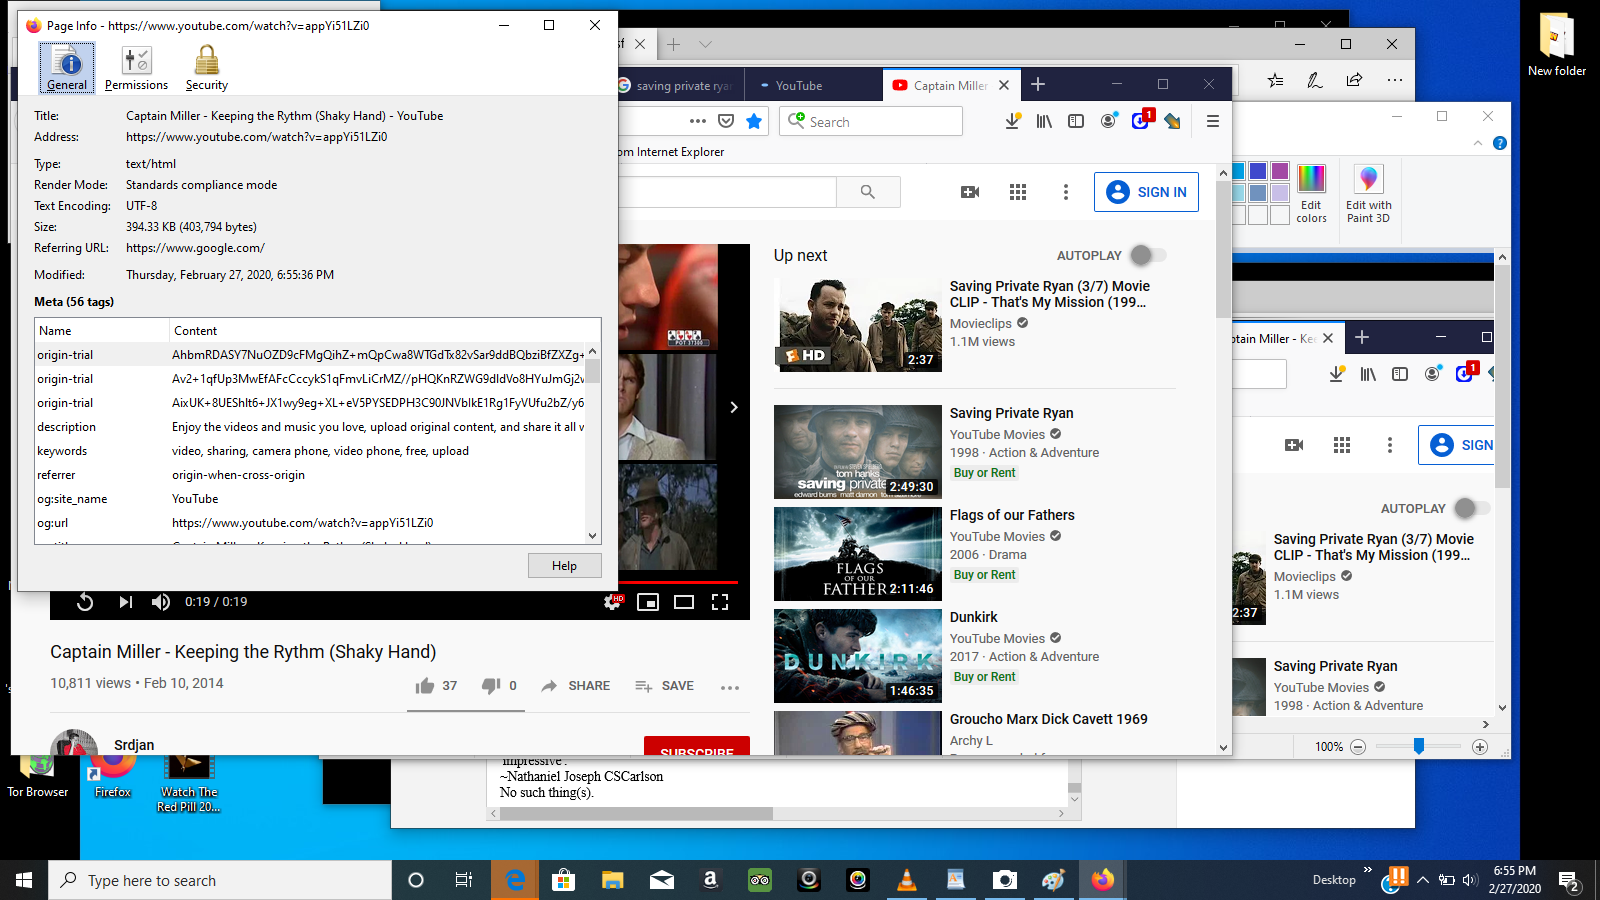This screenshot has height=900, width=1600.
Task: Select the dark blue color swatch in Paint
Action: 1258,172
